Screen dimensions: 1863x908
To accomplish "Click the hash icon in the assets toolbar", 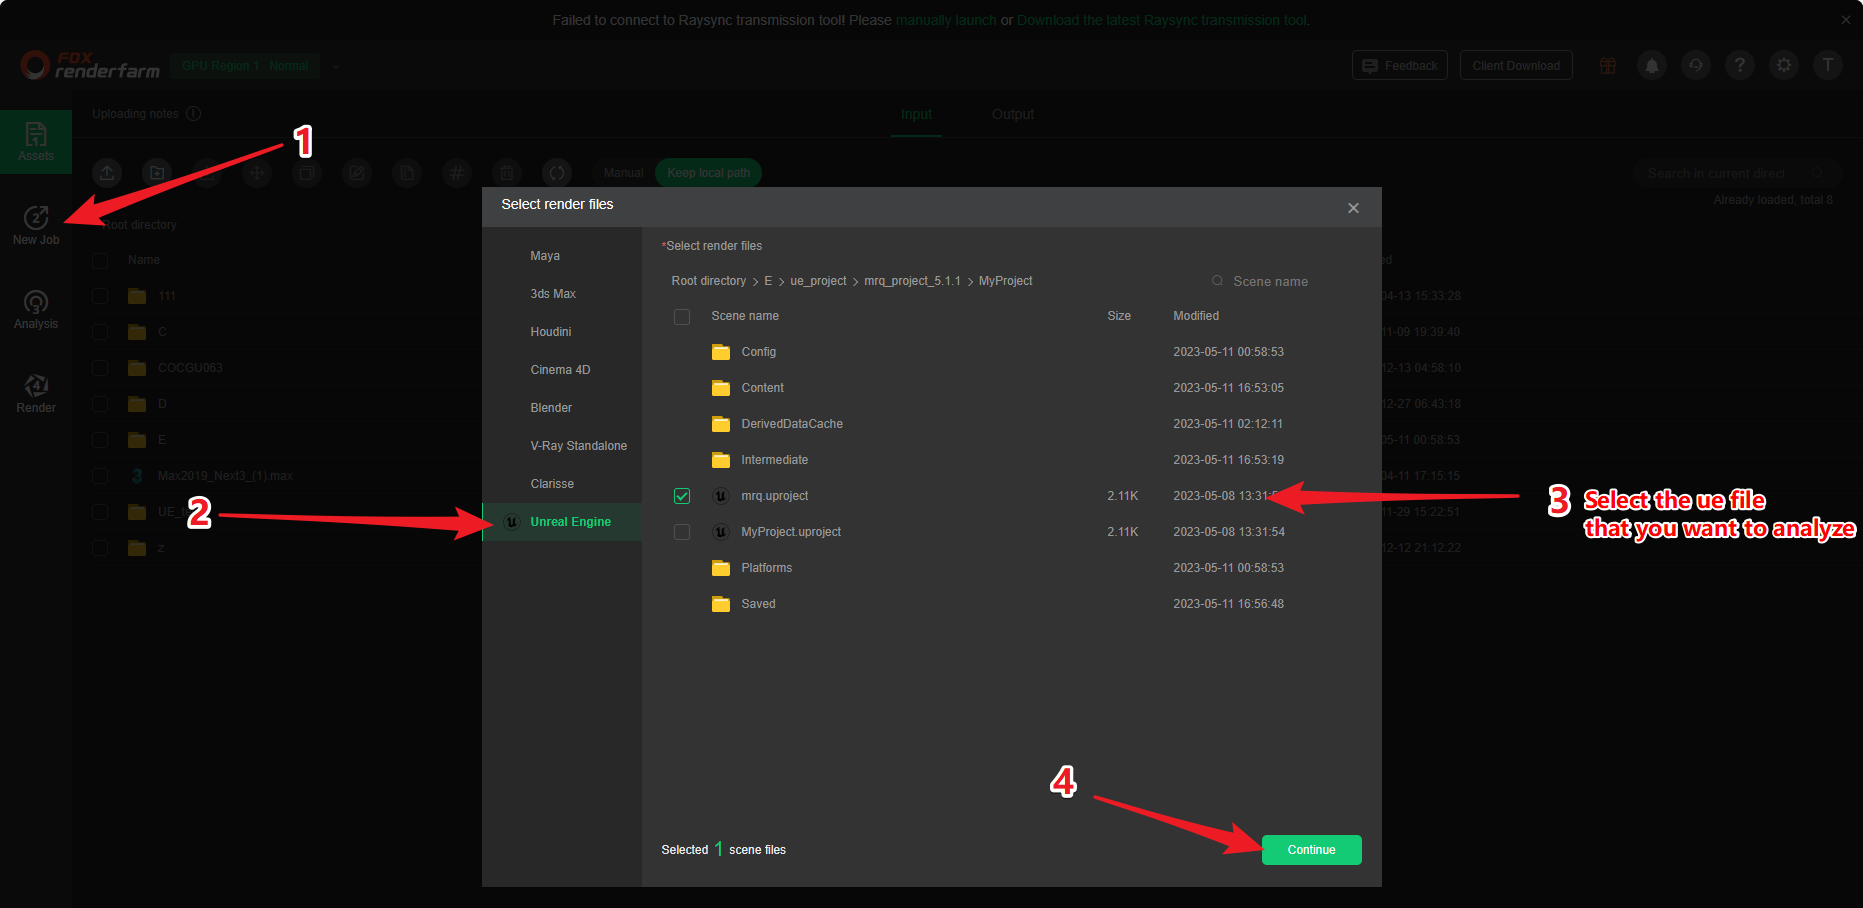I will click(x=457, y=173).
